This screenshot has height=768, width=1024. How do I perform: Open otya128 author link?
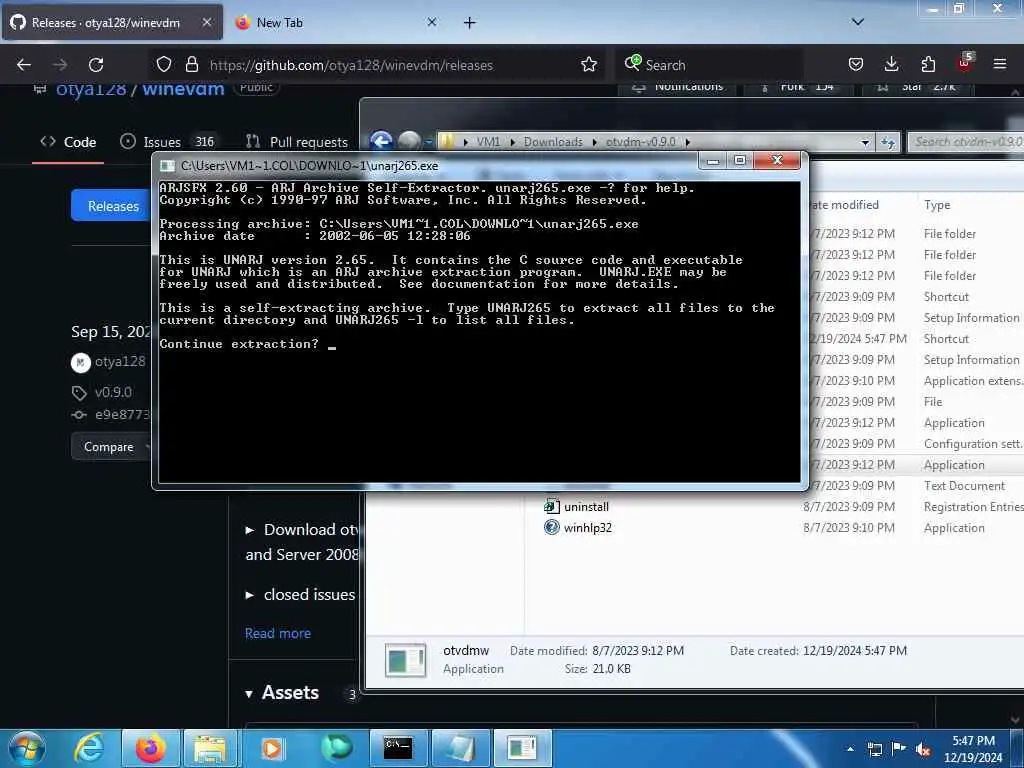[120, 361]
